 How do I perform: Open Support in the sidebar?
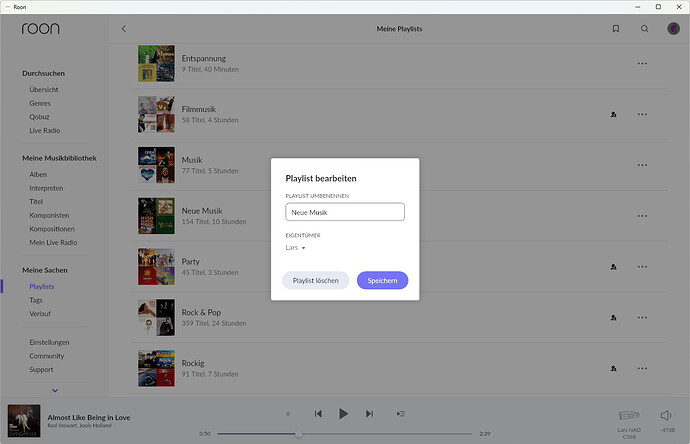[x=41, y=370]
